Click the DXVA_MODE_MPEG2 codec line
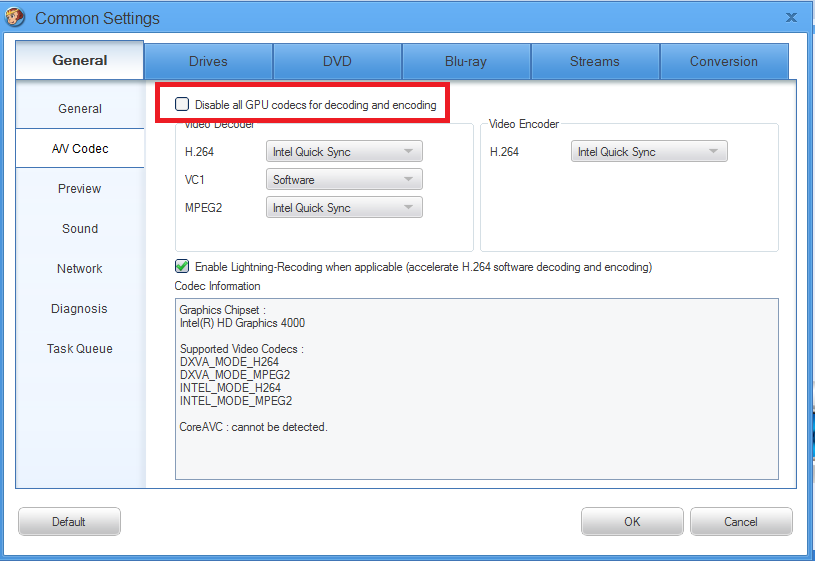815x561 pixels. pyautogui.click(x=235, y=375)
